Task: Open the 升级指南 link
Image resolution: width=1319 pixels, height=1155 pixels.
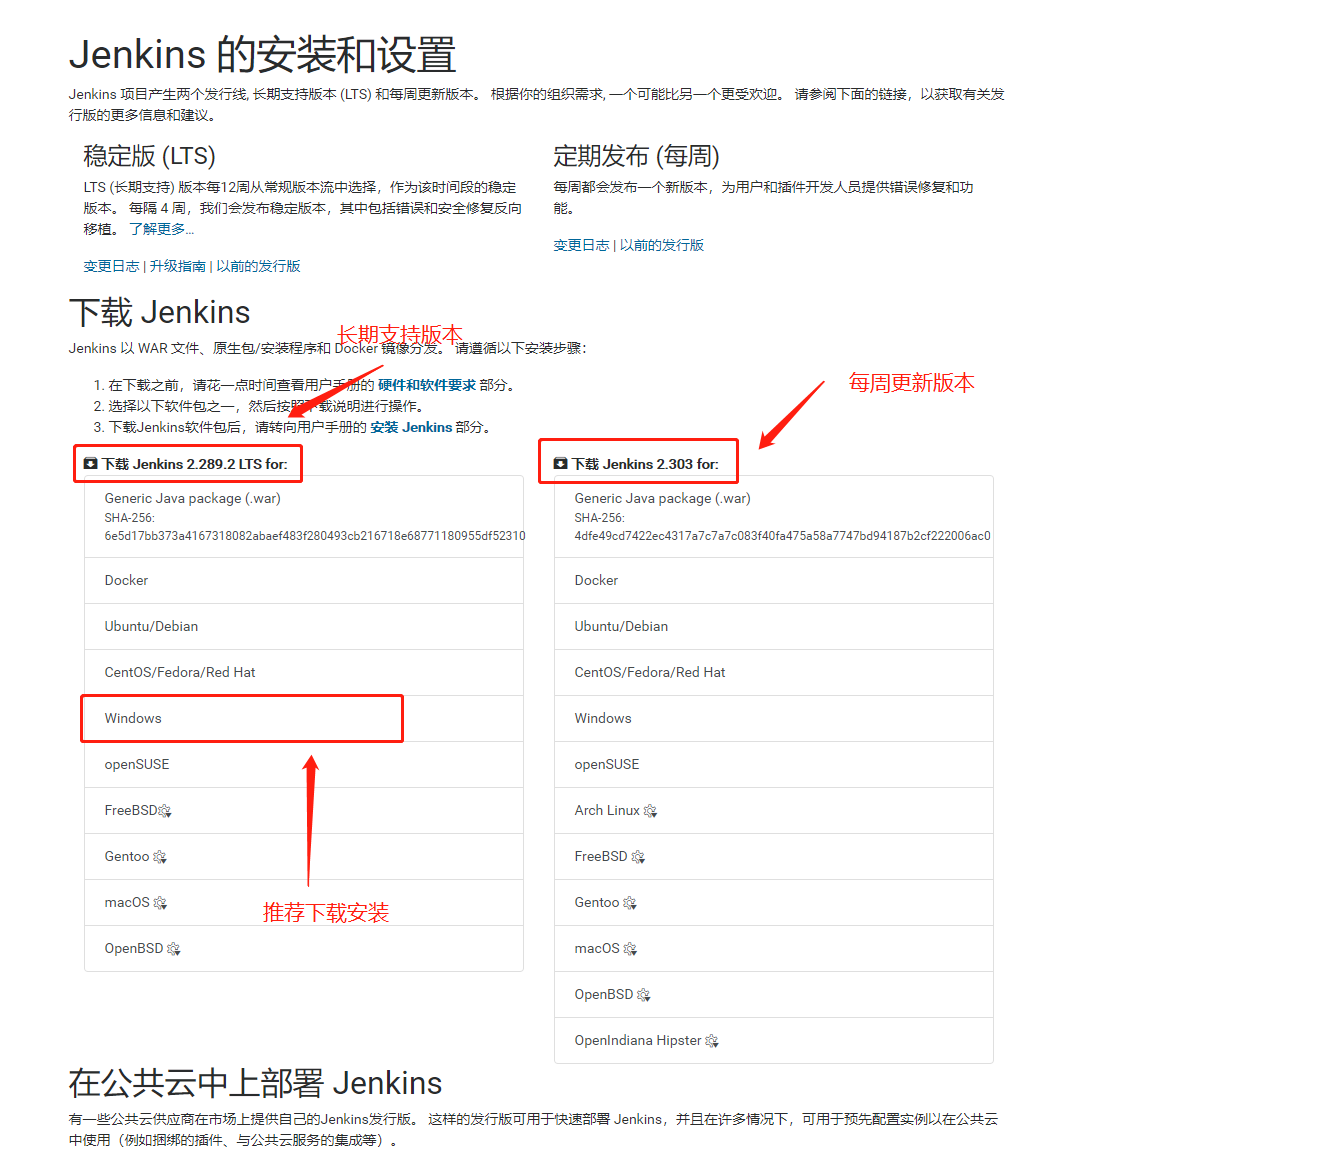Action: click(178, 266)
